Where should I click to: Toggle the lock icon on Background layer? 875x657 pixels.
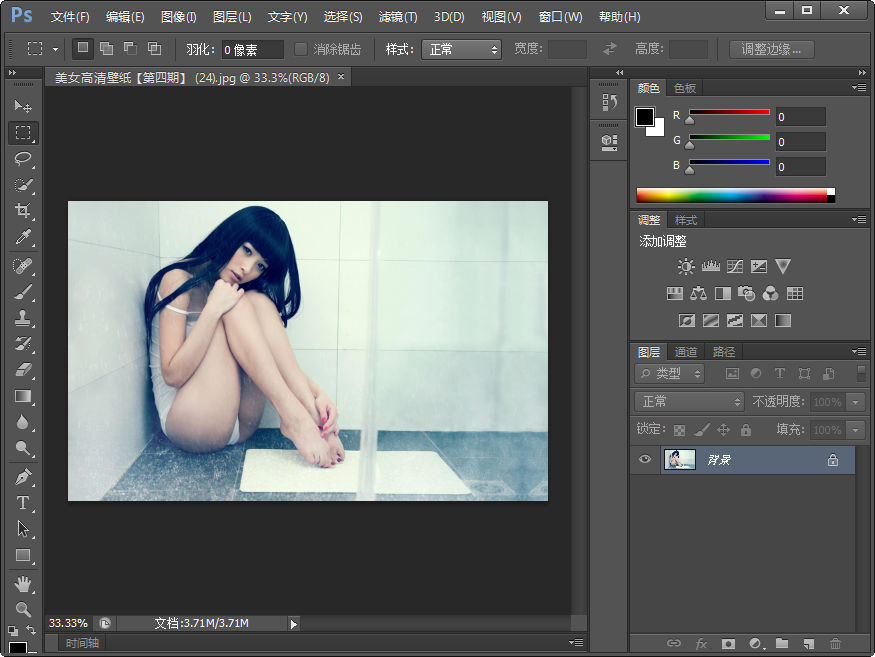(836, 459)
